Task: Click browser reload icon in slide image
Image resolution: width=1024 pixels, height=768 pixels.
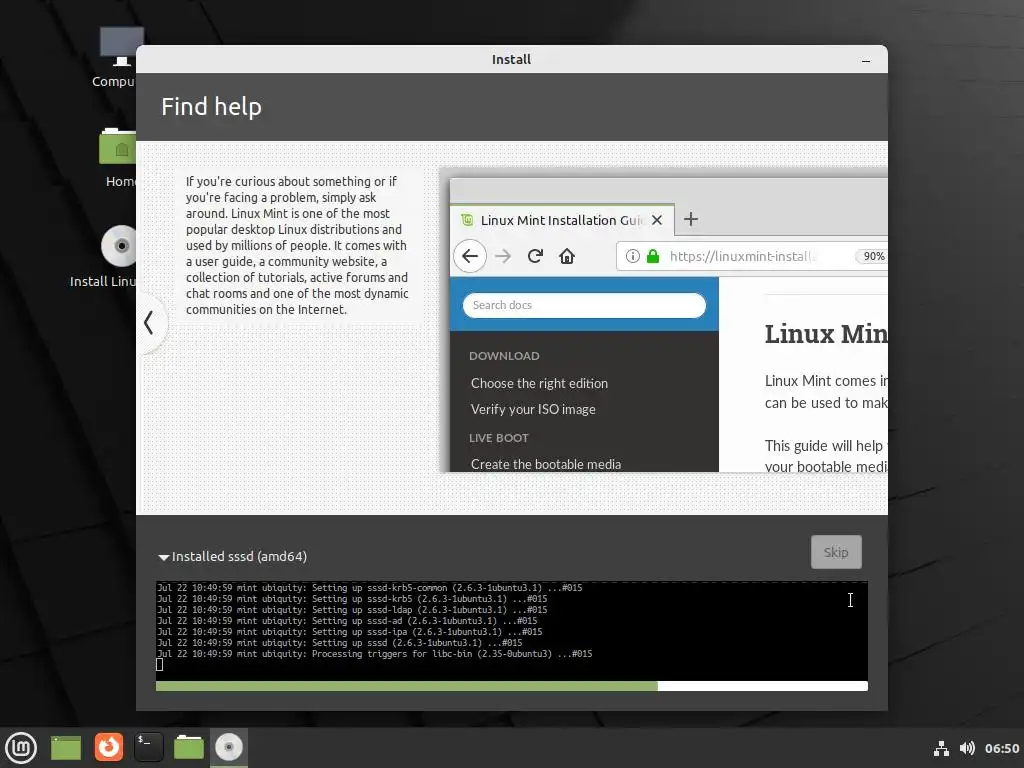Action: coord(536,256)
